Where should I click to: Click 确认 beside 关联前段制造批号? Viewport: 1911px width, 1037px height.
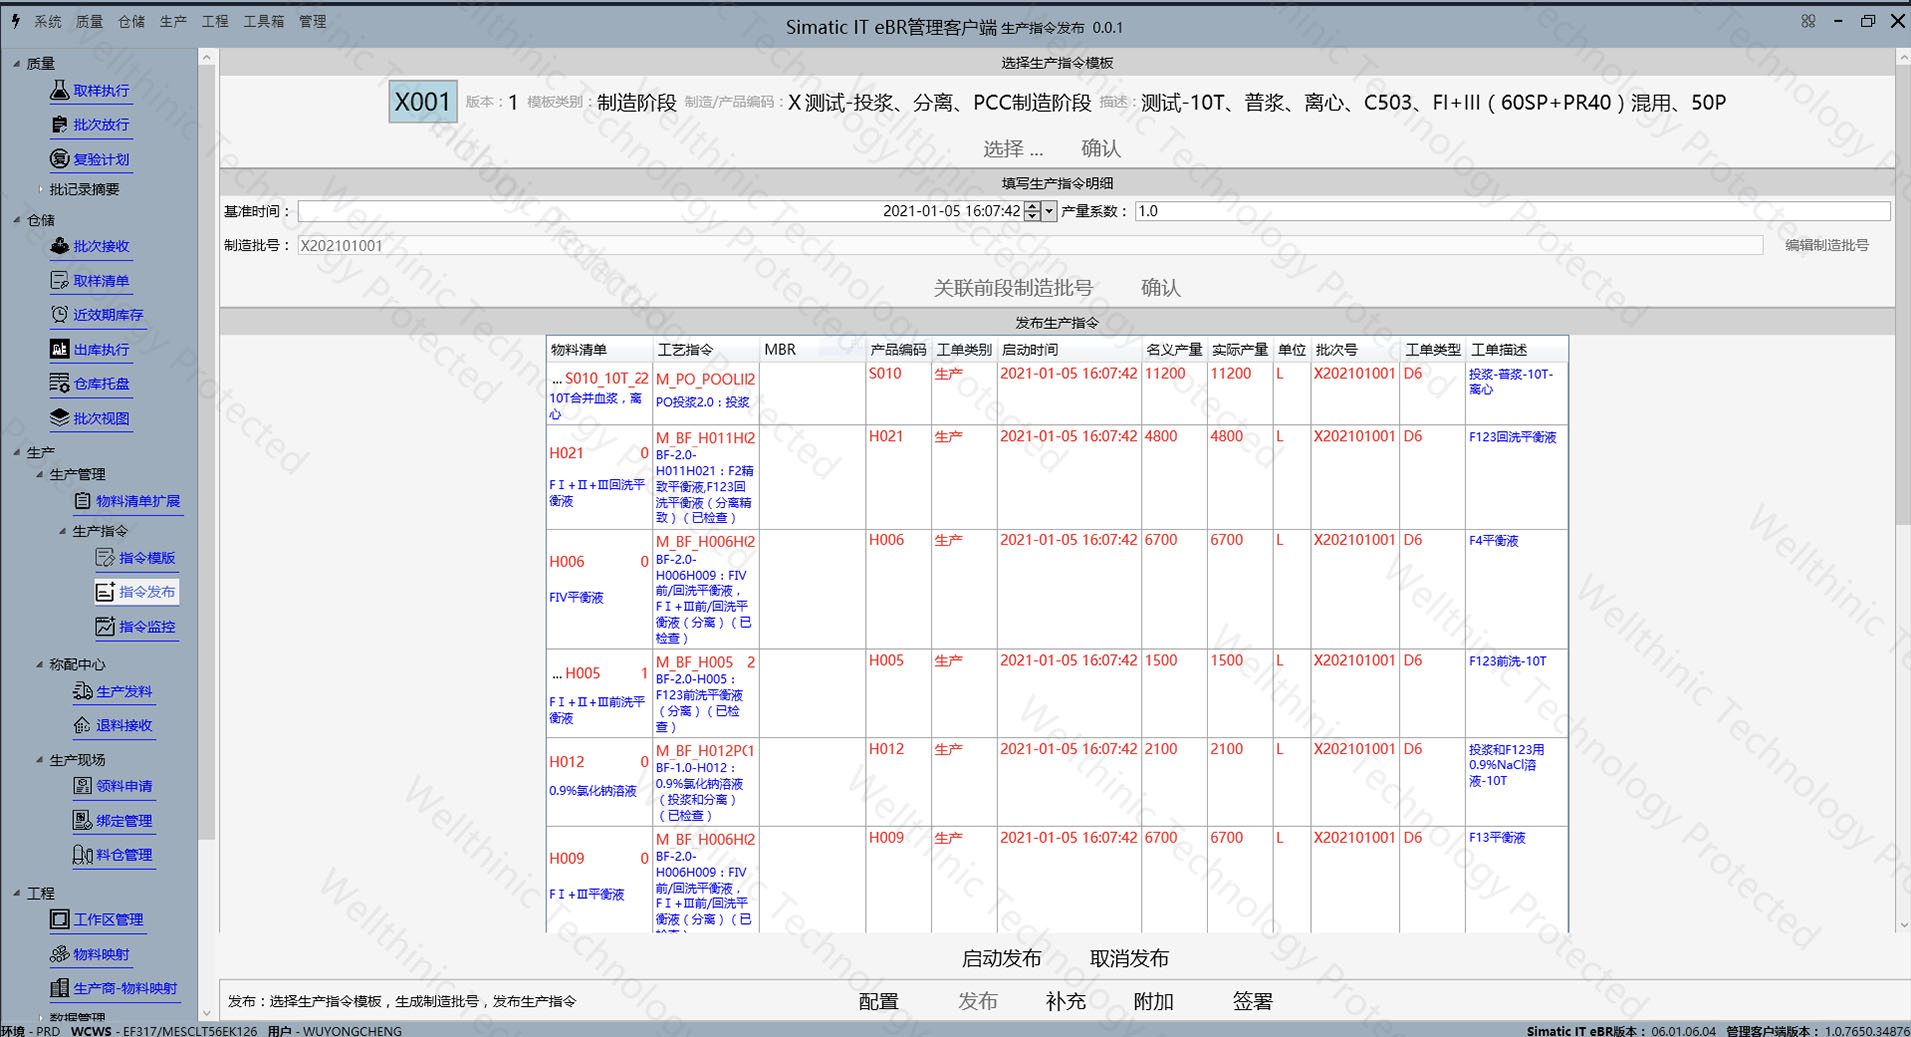(1161, 288)
